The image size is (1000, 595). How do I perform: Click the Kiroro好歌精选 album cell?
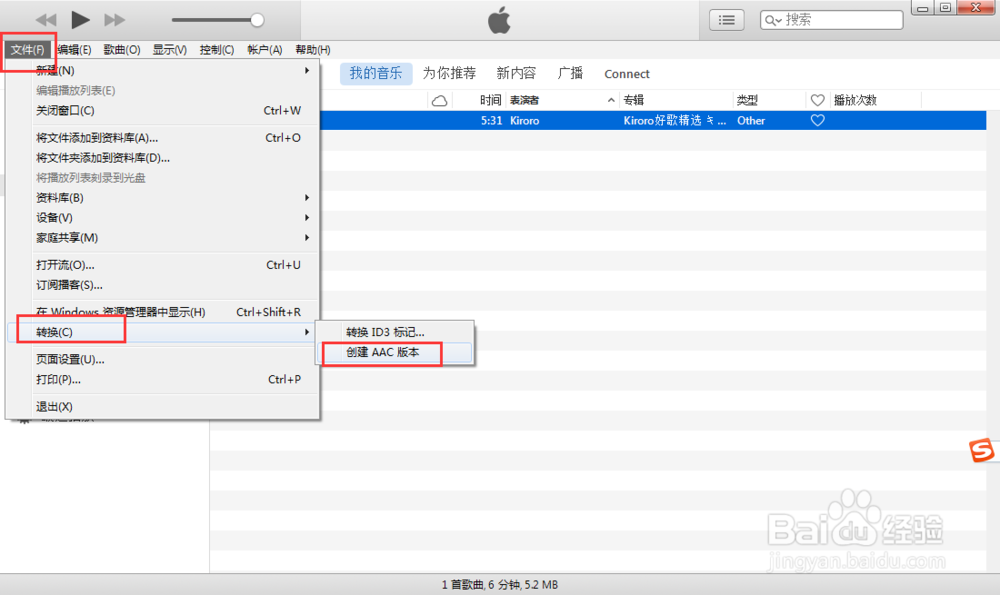675,121
